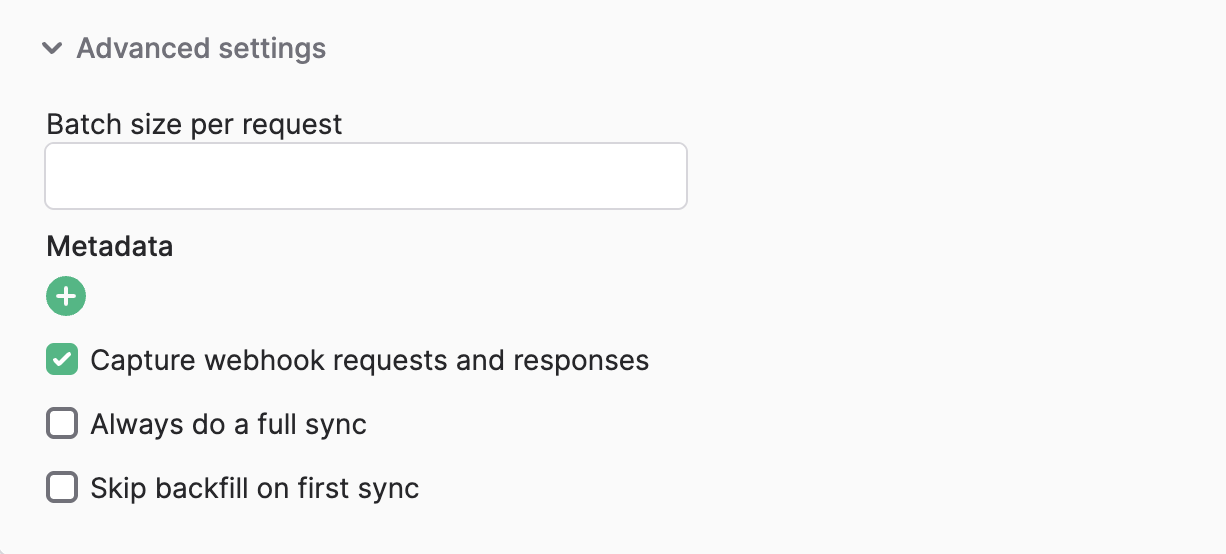This screenshot has height=554, width=1226.
Task: Collapse Advanced settings using the chevron arrow
Action: coord(53,48)
